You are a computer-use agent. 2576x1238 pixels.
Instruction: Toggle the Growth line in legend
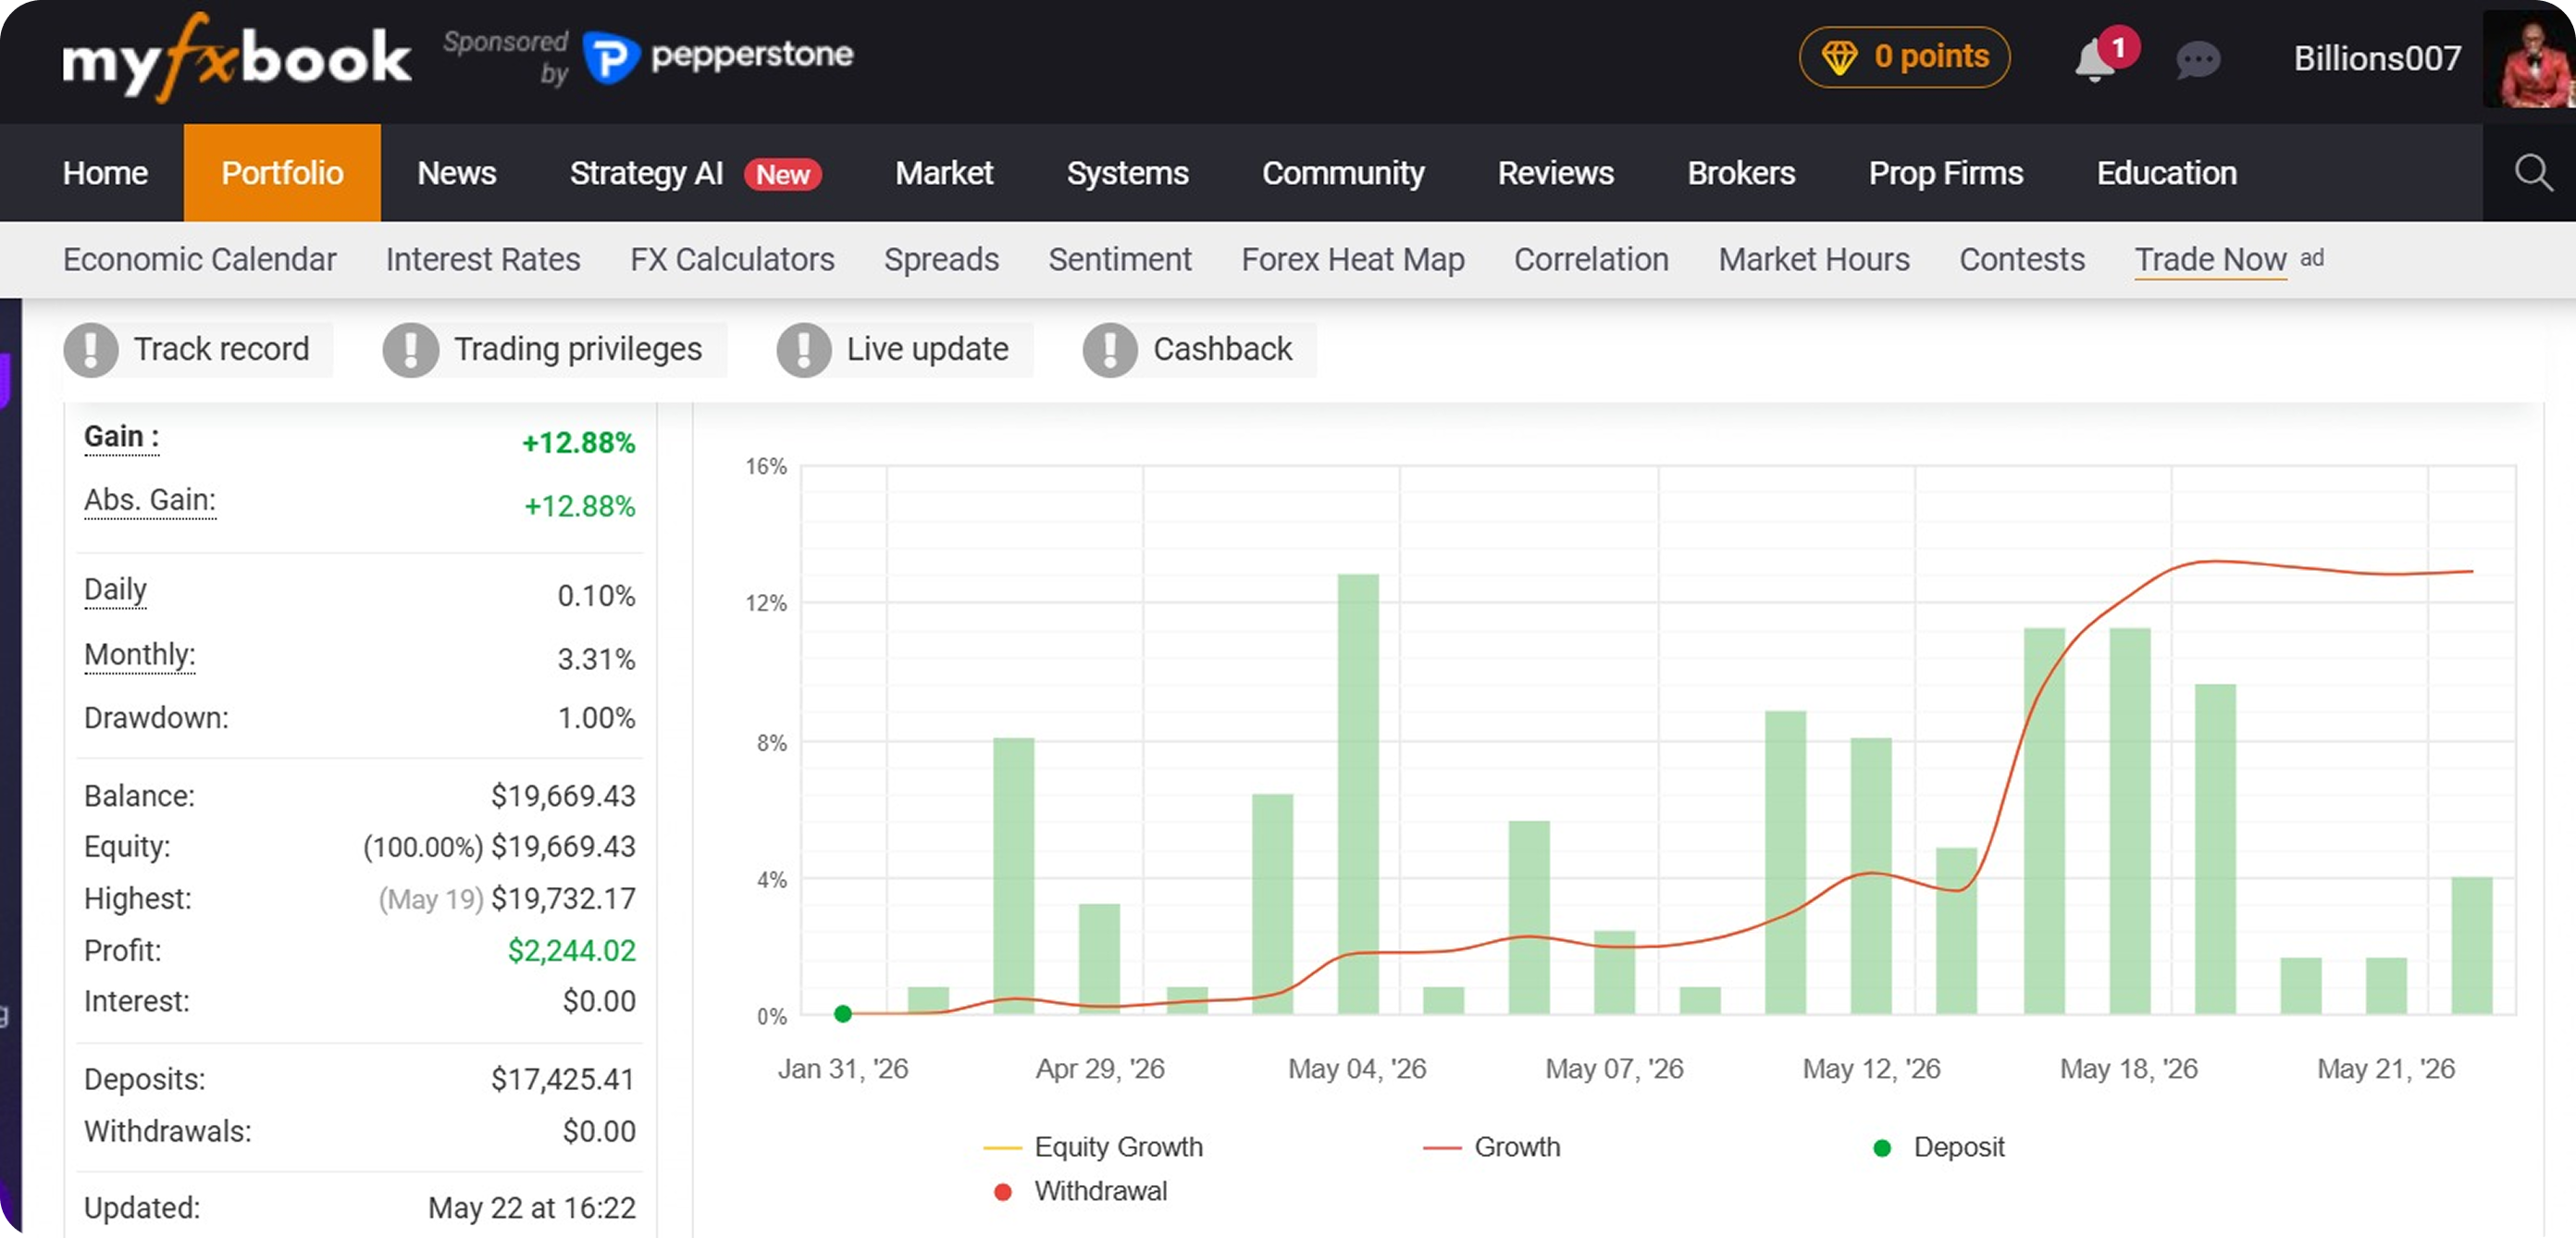click(1491, 1146)
